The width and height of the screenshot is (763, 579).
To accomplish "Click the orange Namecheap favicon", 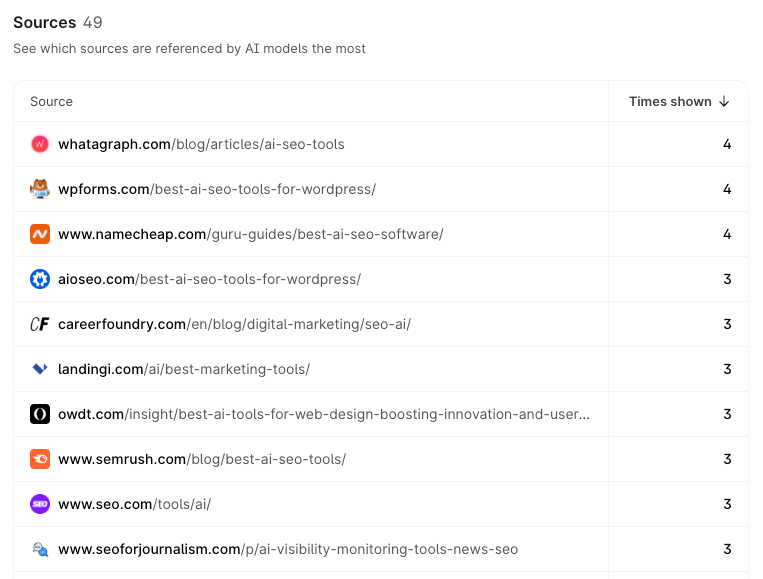I will (x=40, y=234).
